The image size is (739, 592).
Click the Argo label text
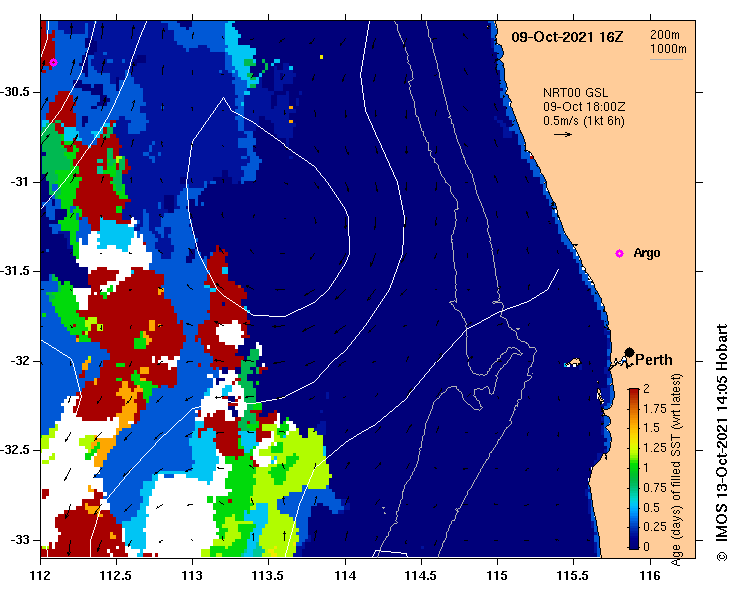647,253
